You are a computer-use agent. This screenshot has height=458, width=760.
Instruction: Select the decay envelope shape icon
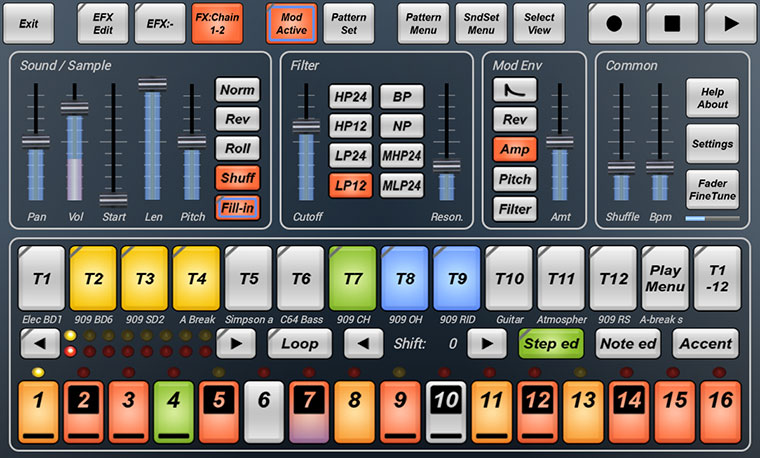coord(514,90)
